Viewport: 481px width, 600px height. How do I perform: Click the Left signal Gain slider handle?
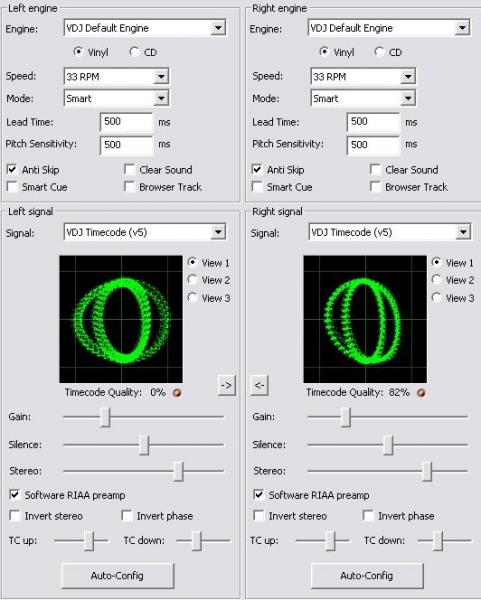pyautogui.click(x=105, y=417)
